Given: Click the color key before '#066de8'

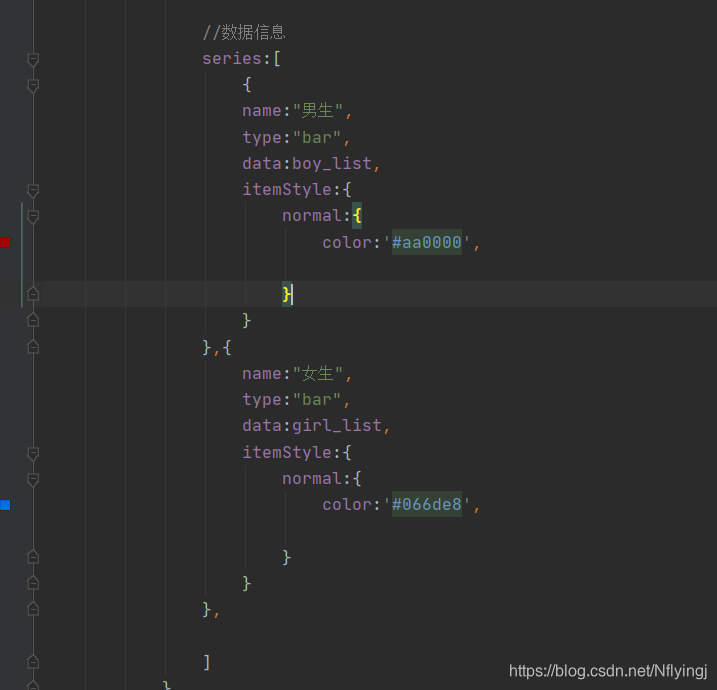Looking at the screenshot, I should (347, 505).
